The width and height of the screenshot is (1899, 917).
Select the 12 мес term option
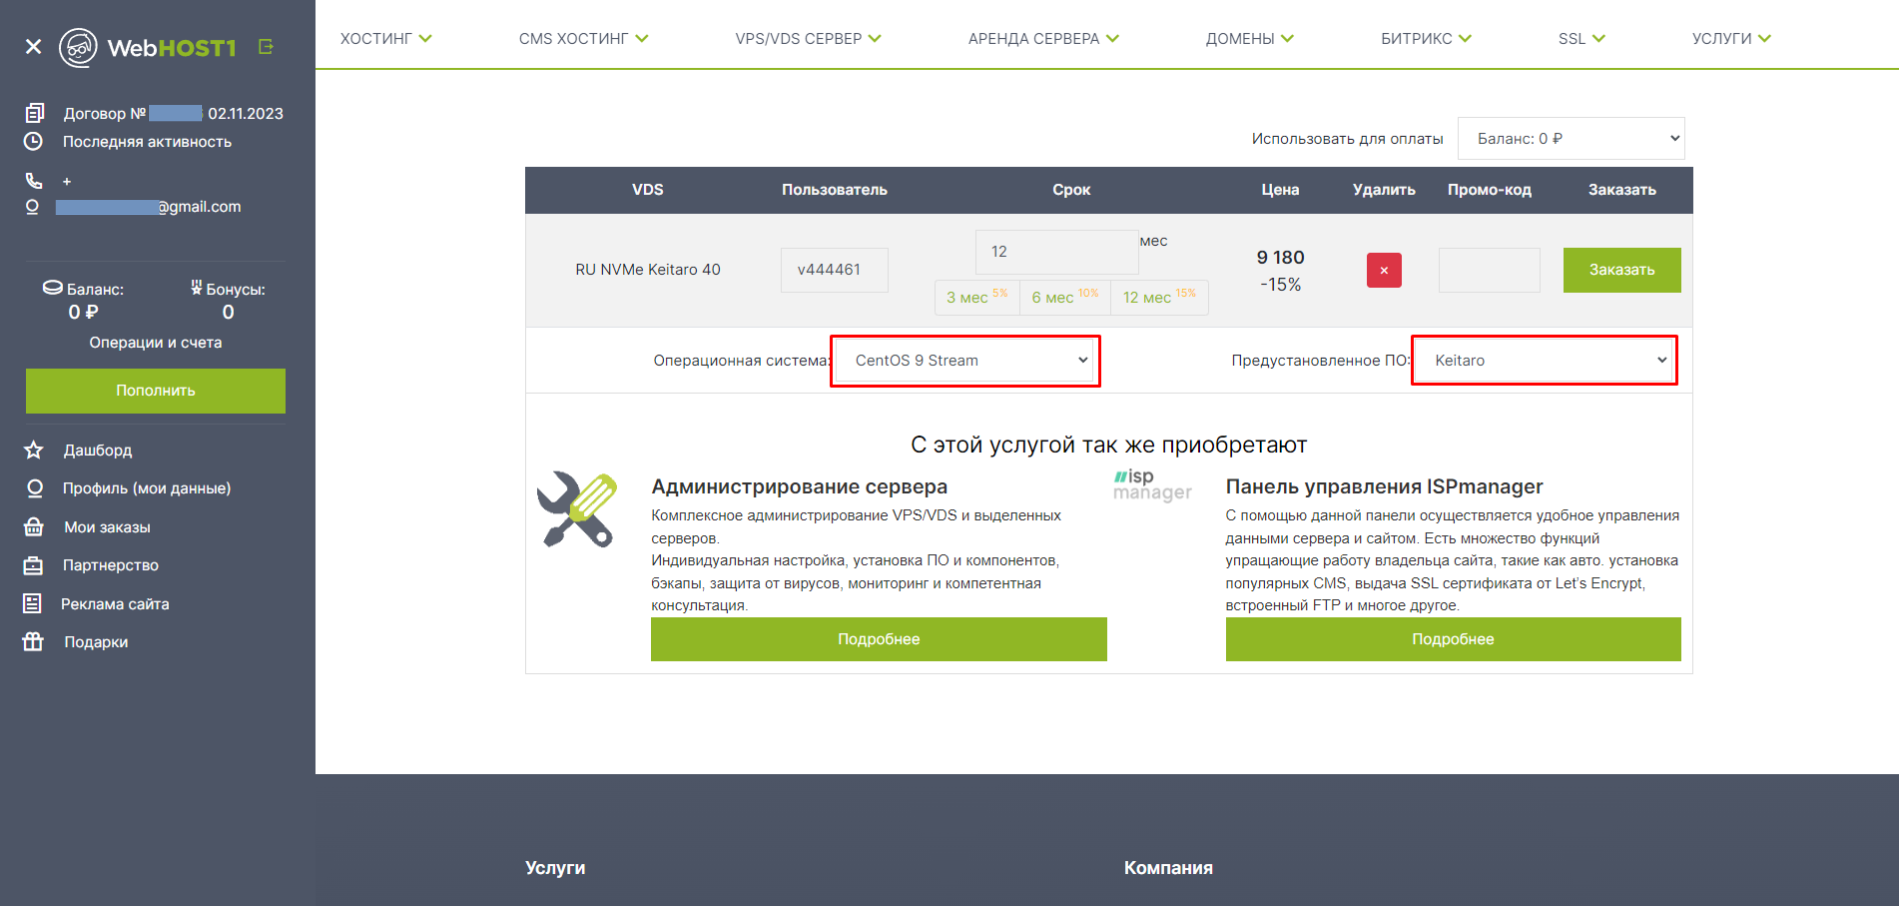coord(1159,297)
